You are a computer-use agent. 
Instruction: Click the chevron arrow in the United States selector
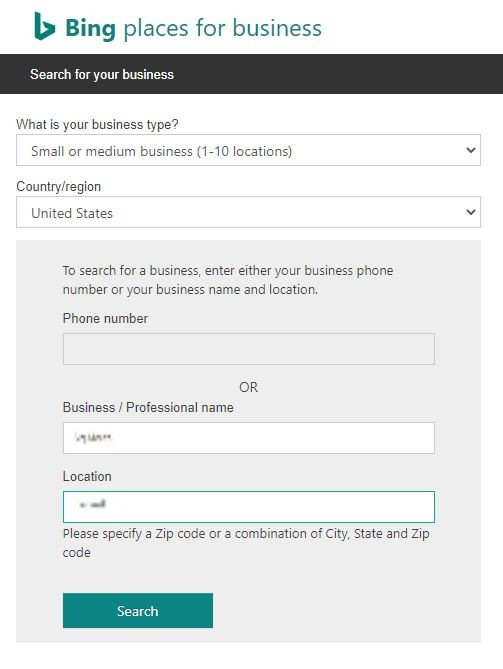point(471,212)
